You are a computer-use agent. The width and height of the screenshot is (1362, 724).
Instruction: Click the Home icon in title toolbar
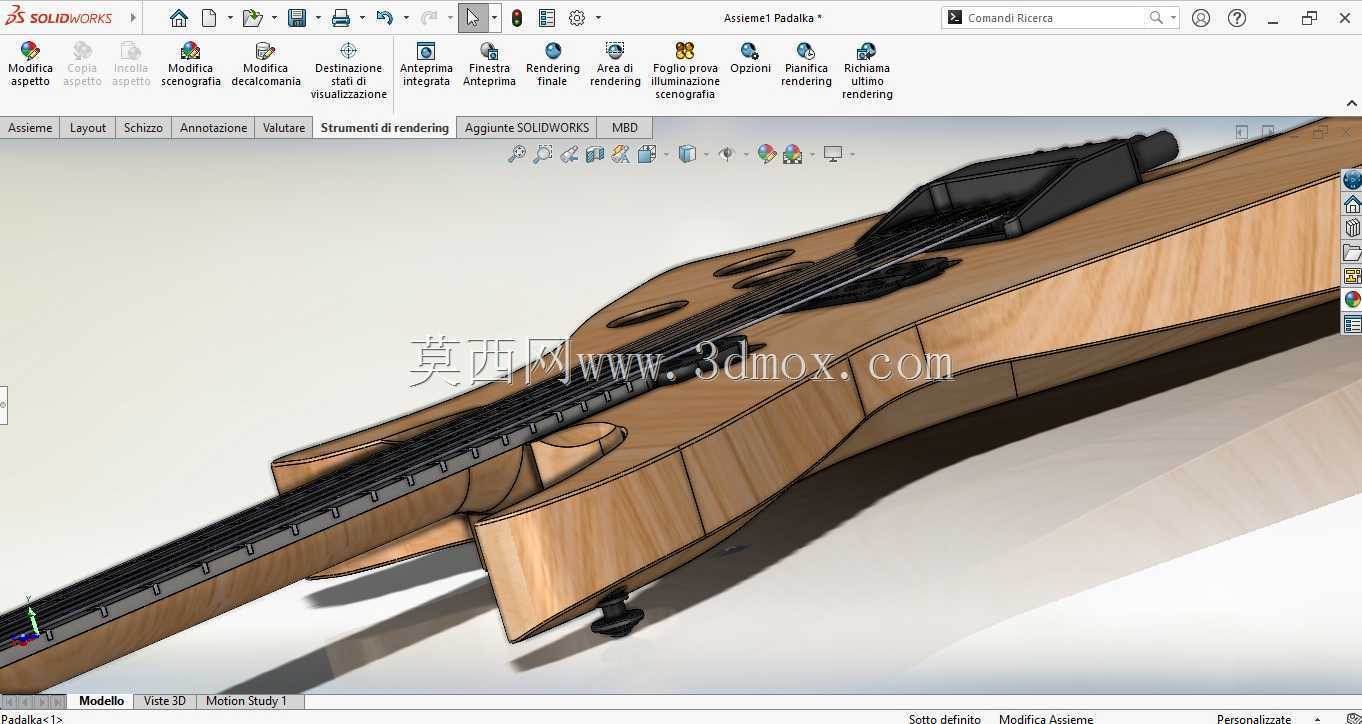pyautogui.click(x=178, y=18)
